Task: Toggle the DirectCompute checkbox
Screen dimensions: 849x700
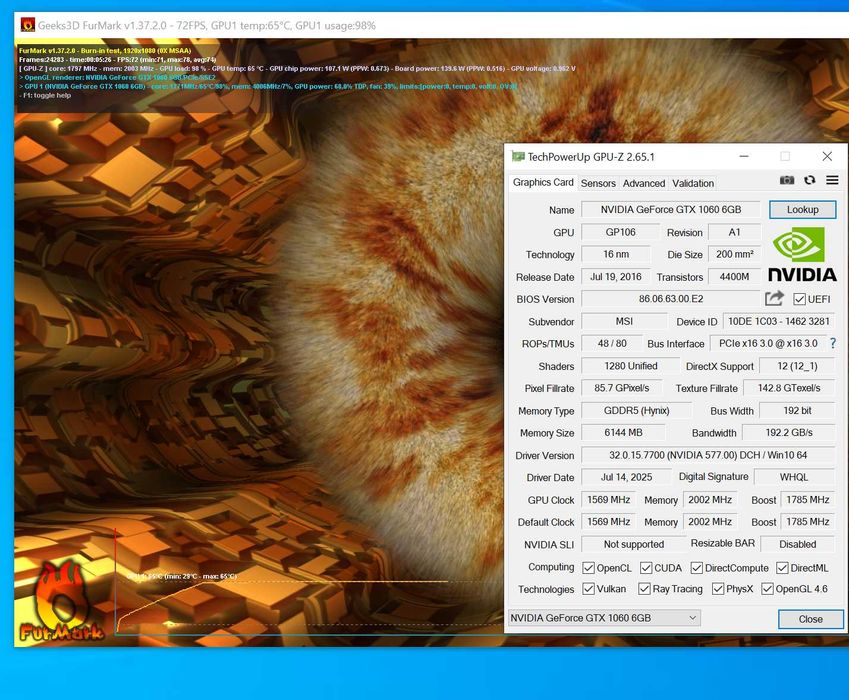Action: click(x=696, y=568)
